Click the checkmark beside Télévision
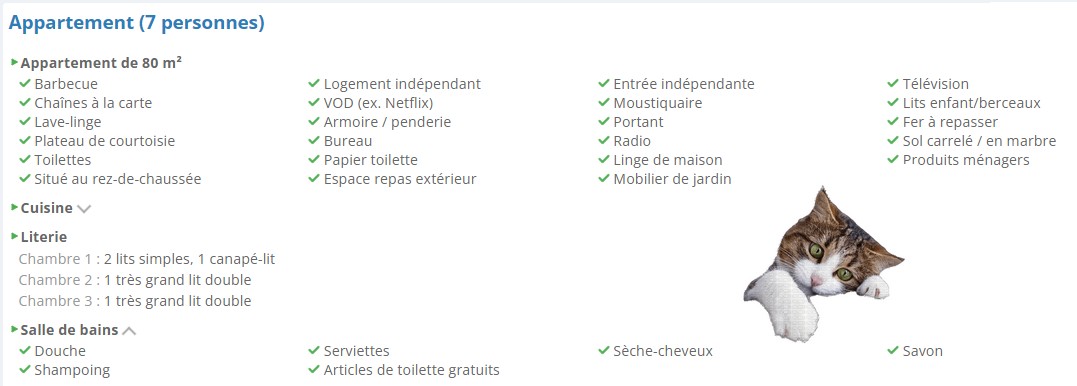The image size is (1077, 386). [x=893, y=83]
